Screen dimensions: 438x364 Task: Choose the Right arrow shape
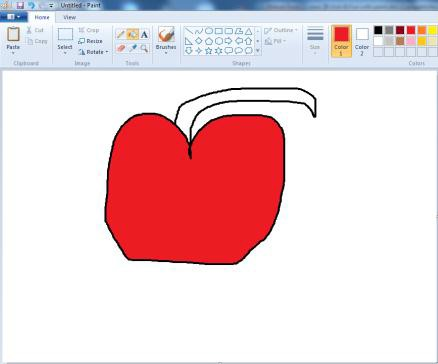[x=229, y=41]
